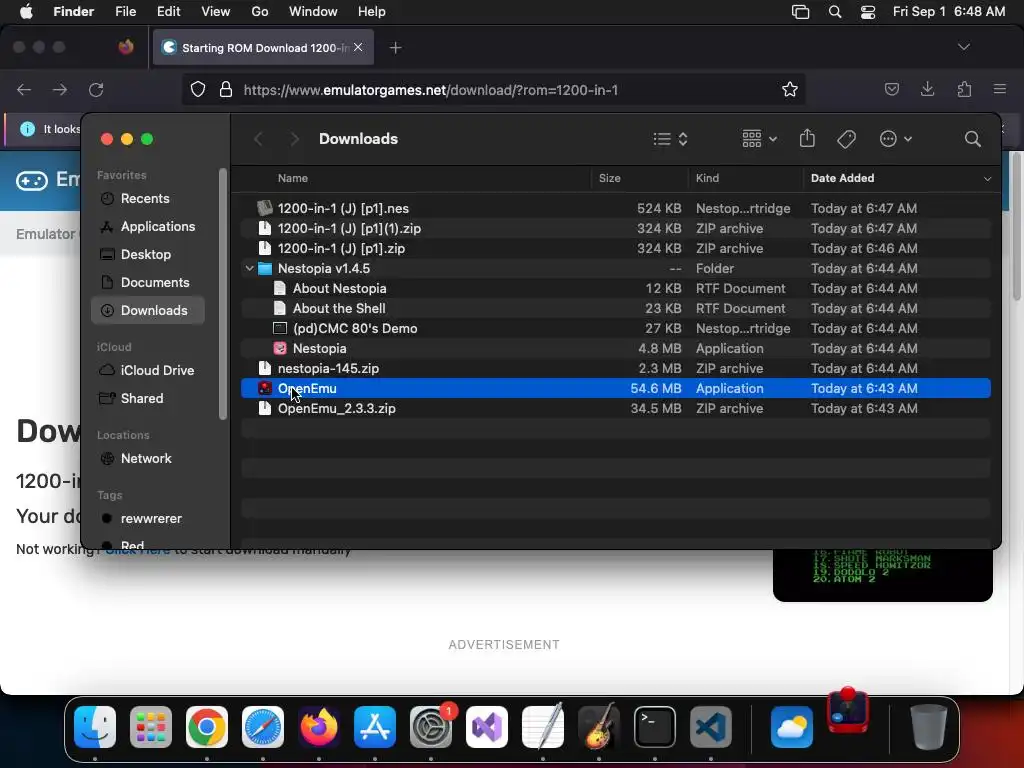Open the App Store Dock icon
The width and height of the screenshot is (1024, 768).
coord(375,726)
